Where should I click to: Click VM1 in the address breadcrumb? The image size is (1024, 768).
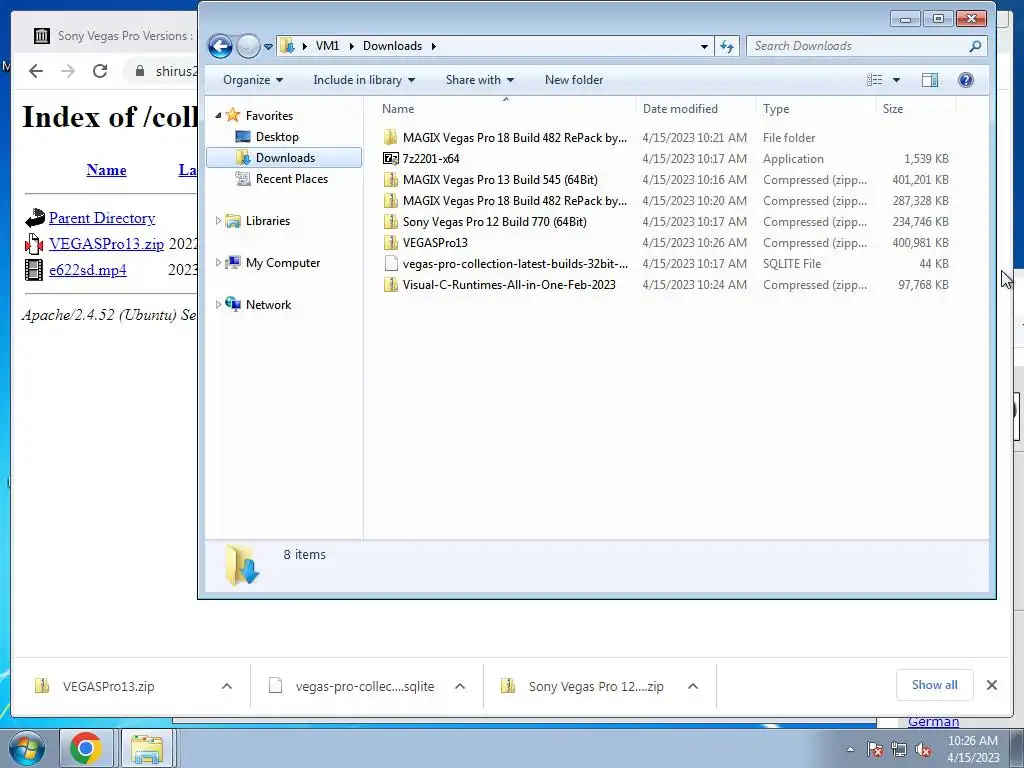[x=327, y=46]
